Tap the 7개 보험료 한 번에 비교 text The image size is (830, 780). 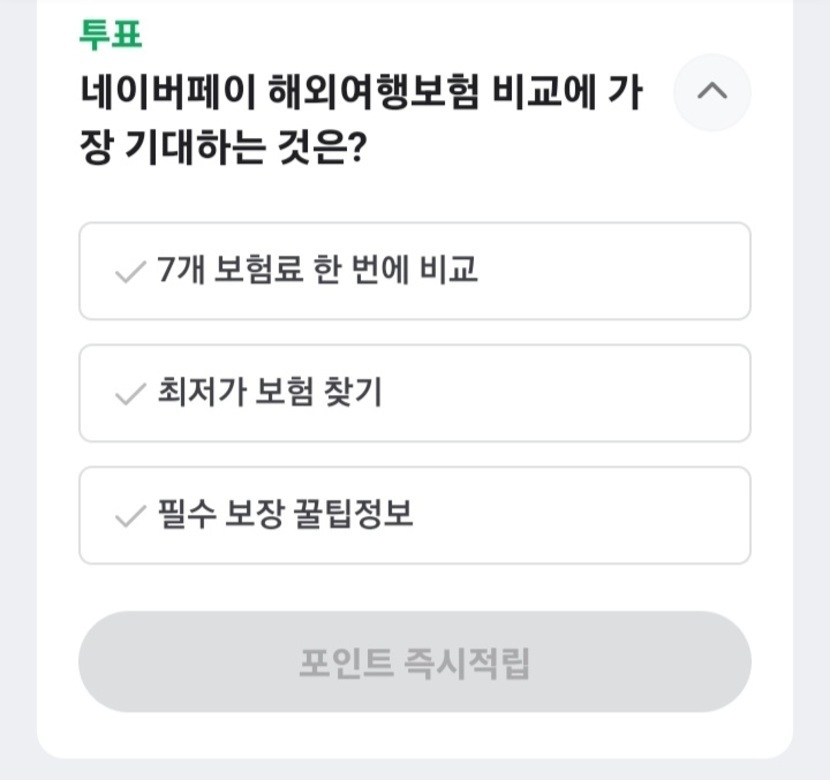pyautogui.click(x=318, y=271)
